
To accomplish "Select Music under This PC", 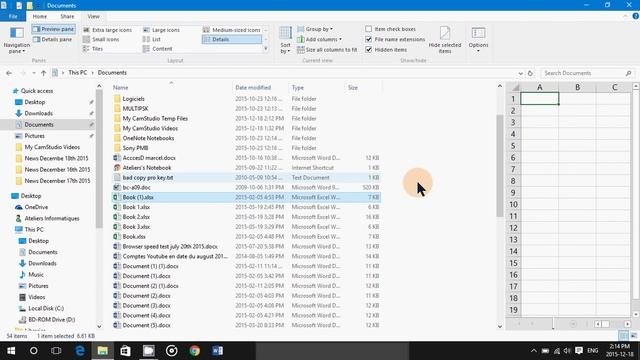I will click(x=36, y=274).
